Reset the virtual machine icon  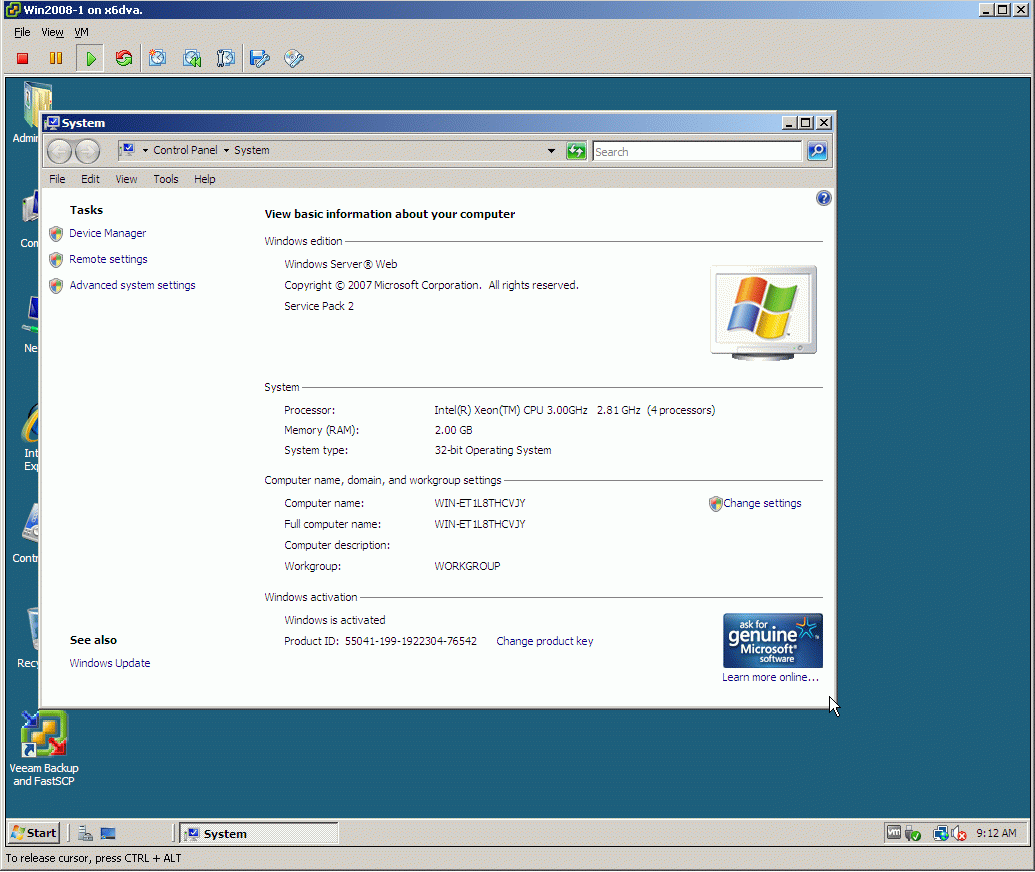point(123,59)
